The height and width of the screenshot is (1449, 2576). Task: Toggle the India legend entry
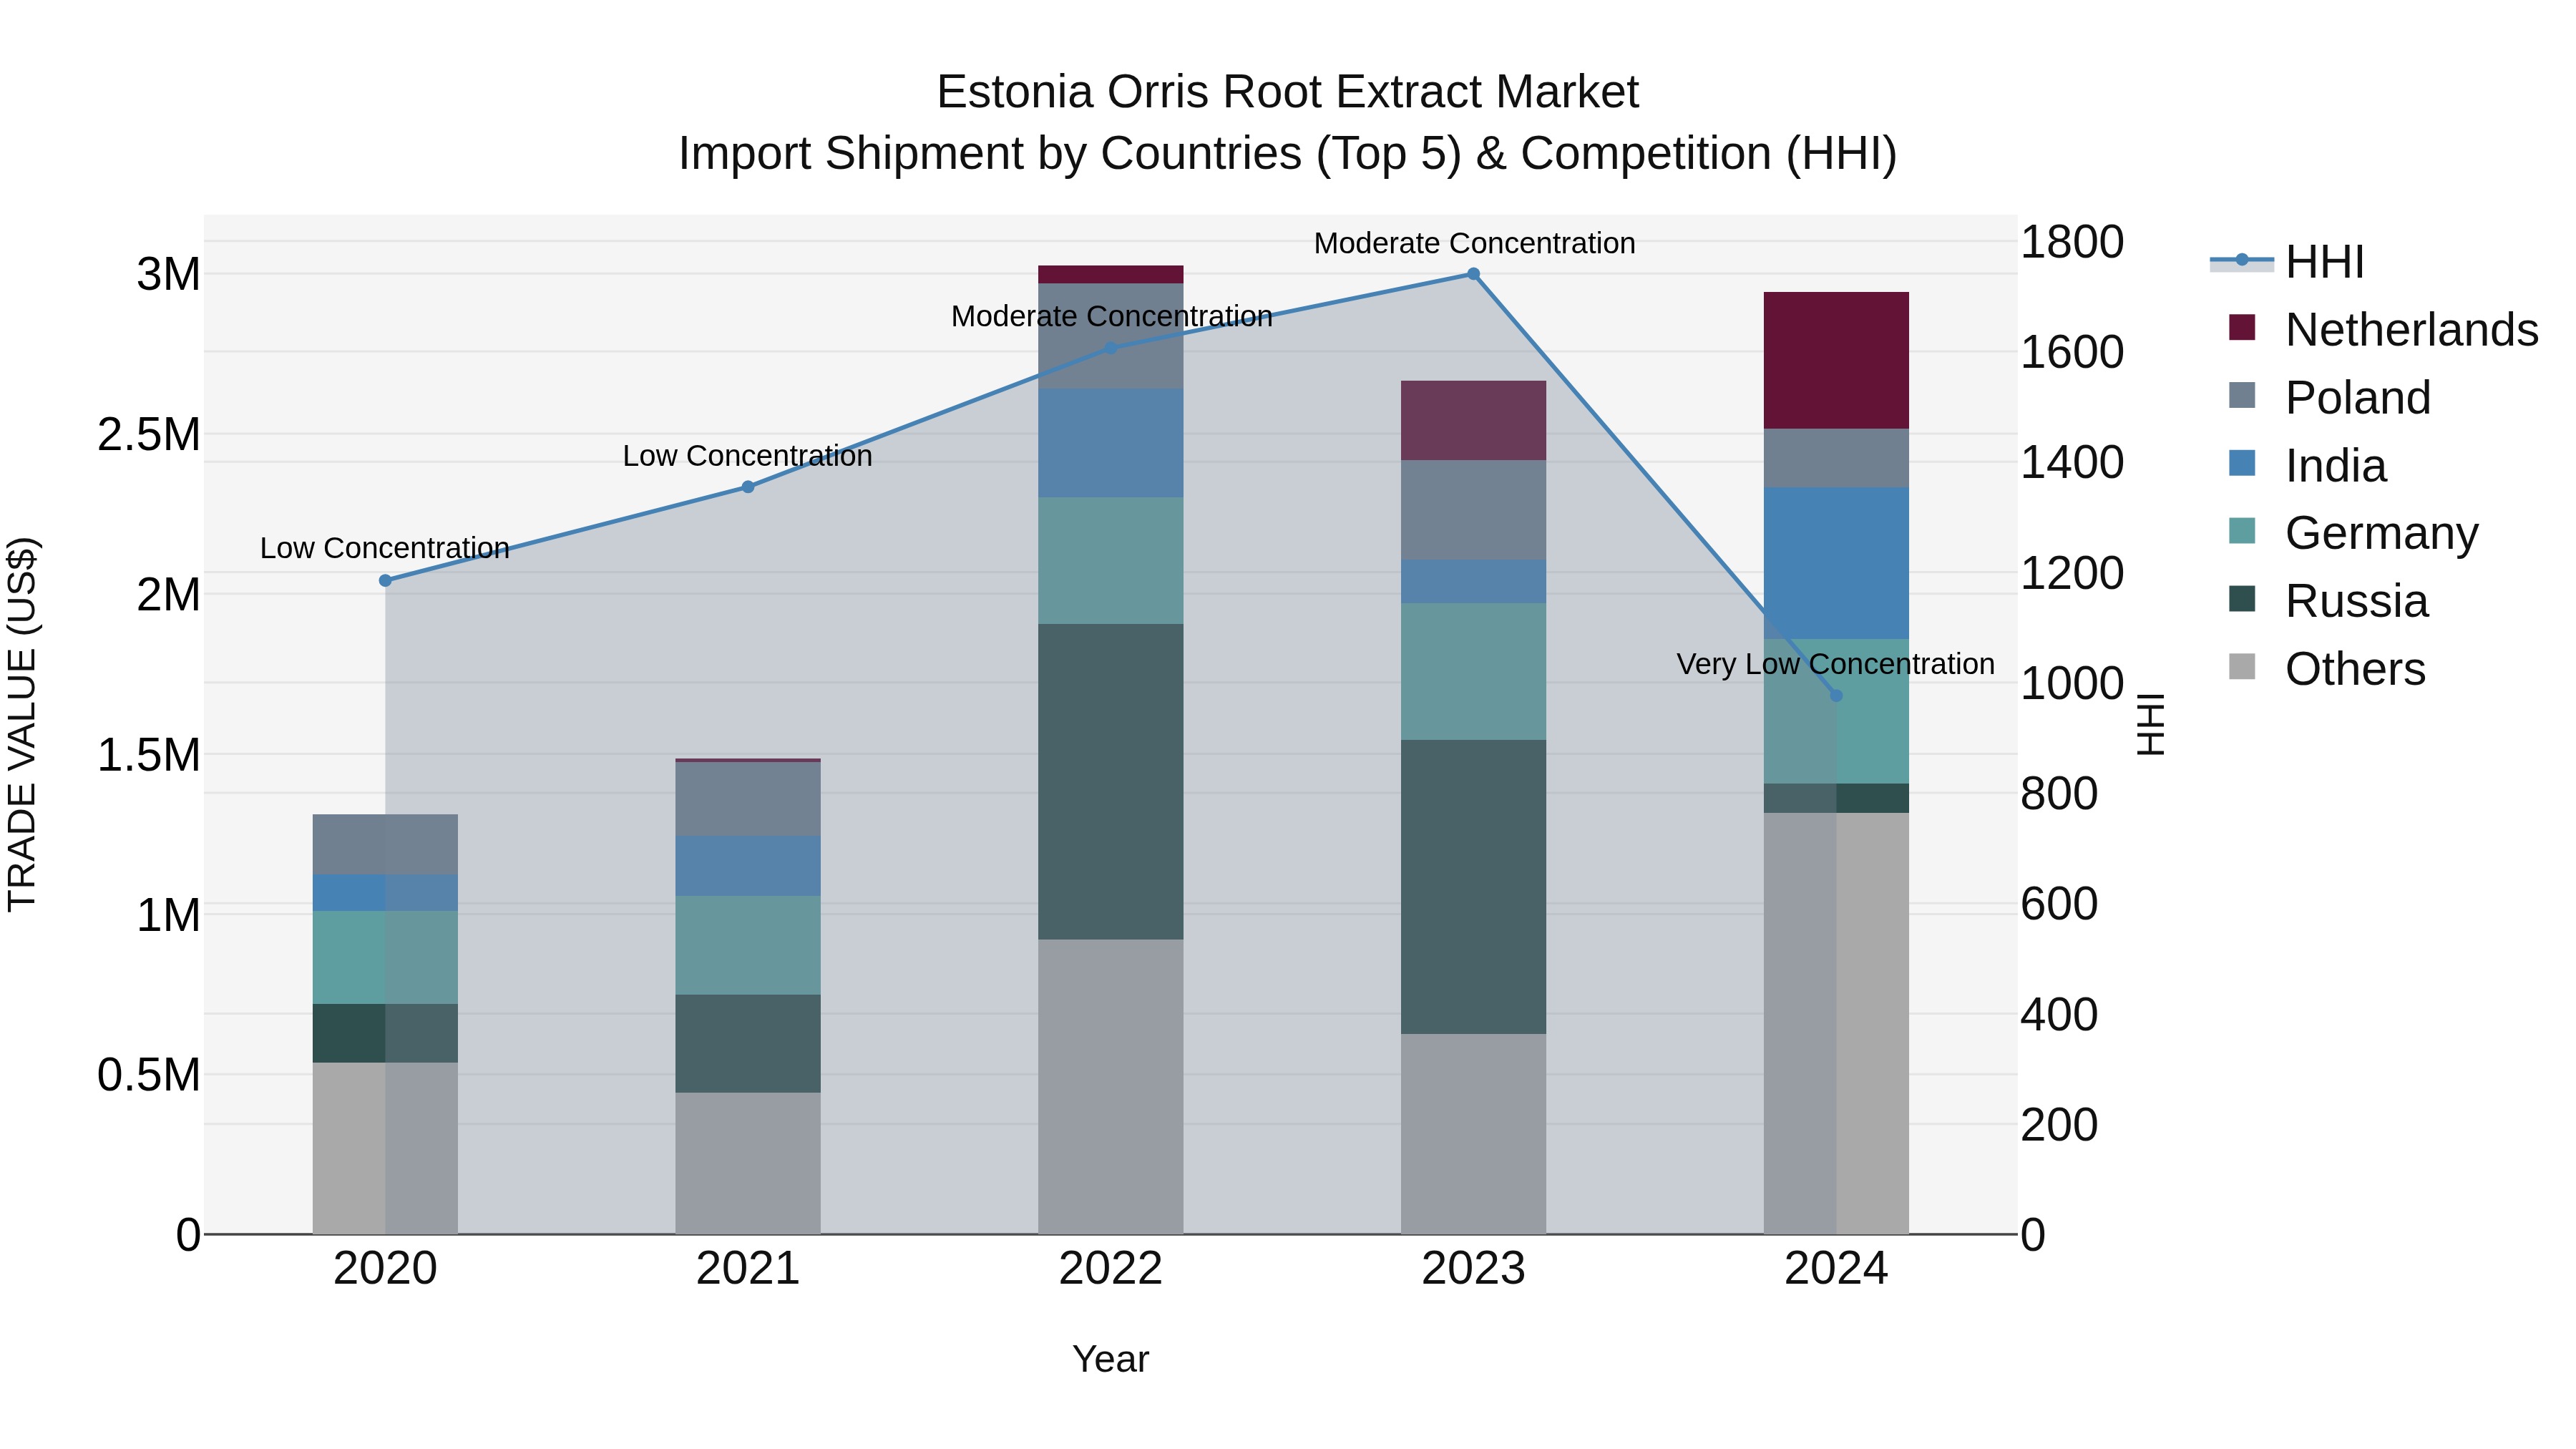point(2308,465)
